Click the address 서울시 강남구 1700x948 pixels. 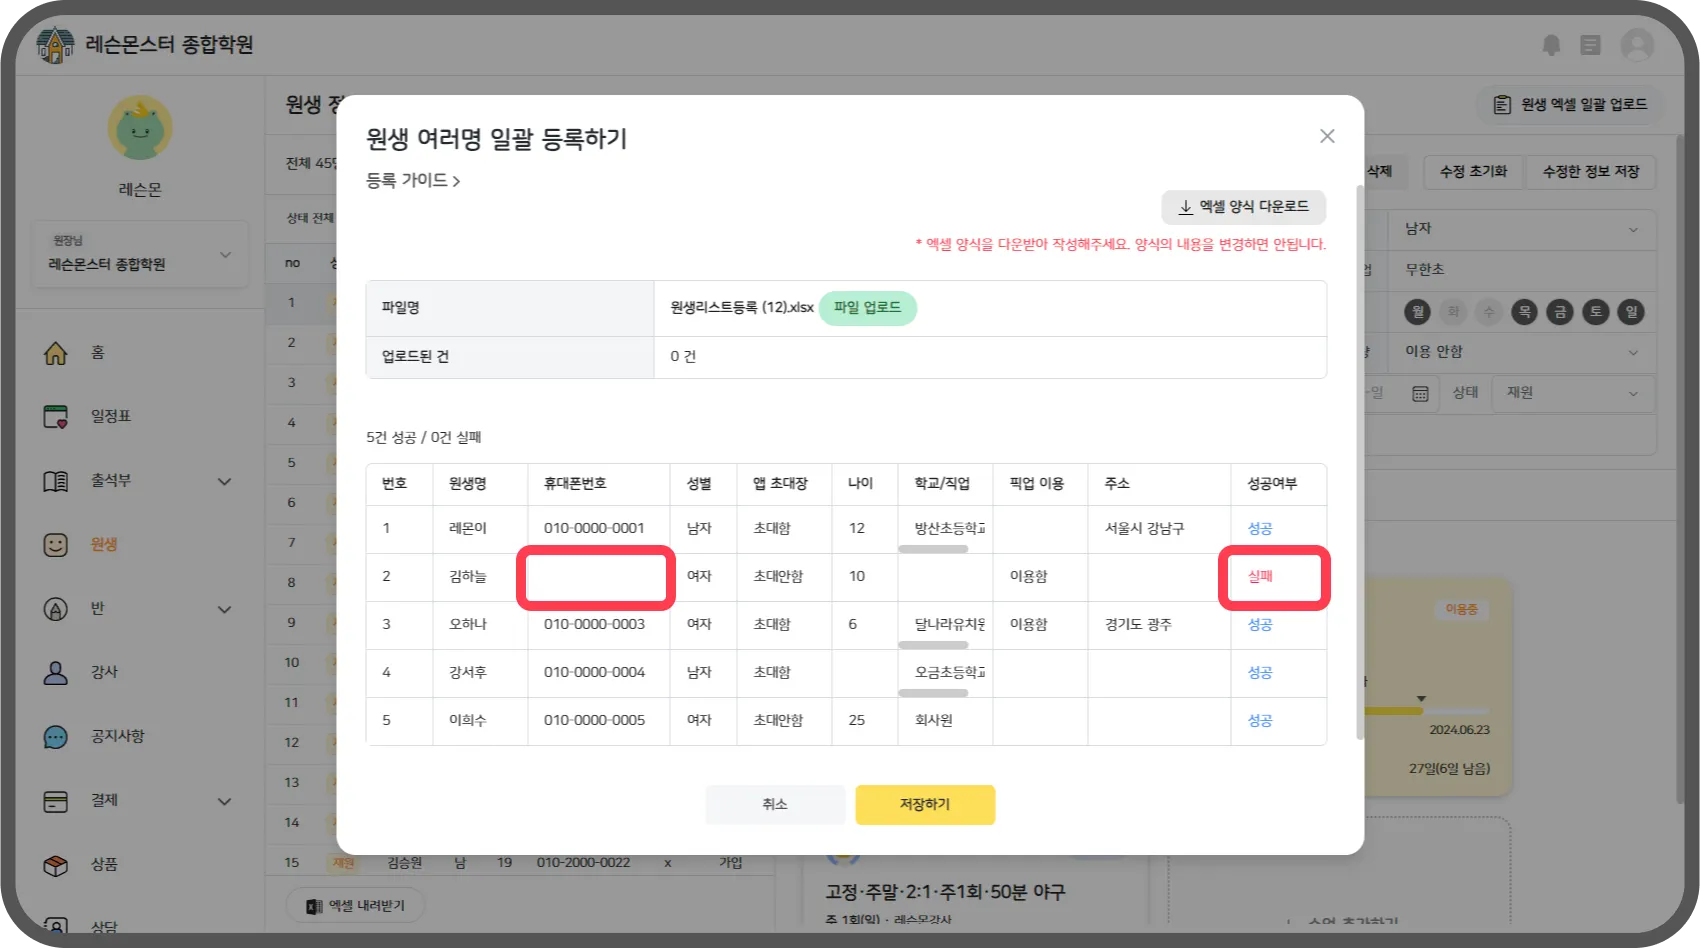[x=1144, y=529]
